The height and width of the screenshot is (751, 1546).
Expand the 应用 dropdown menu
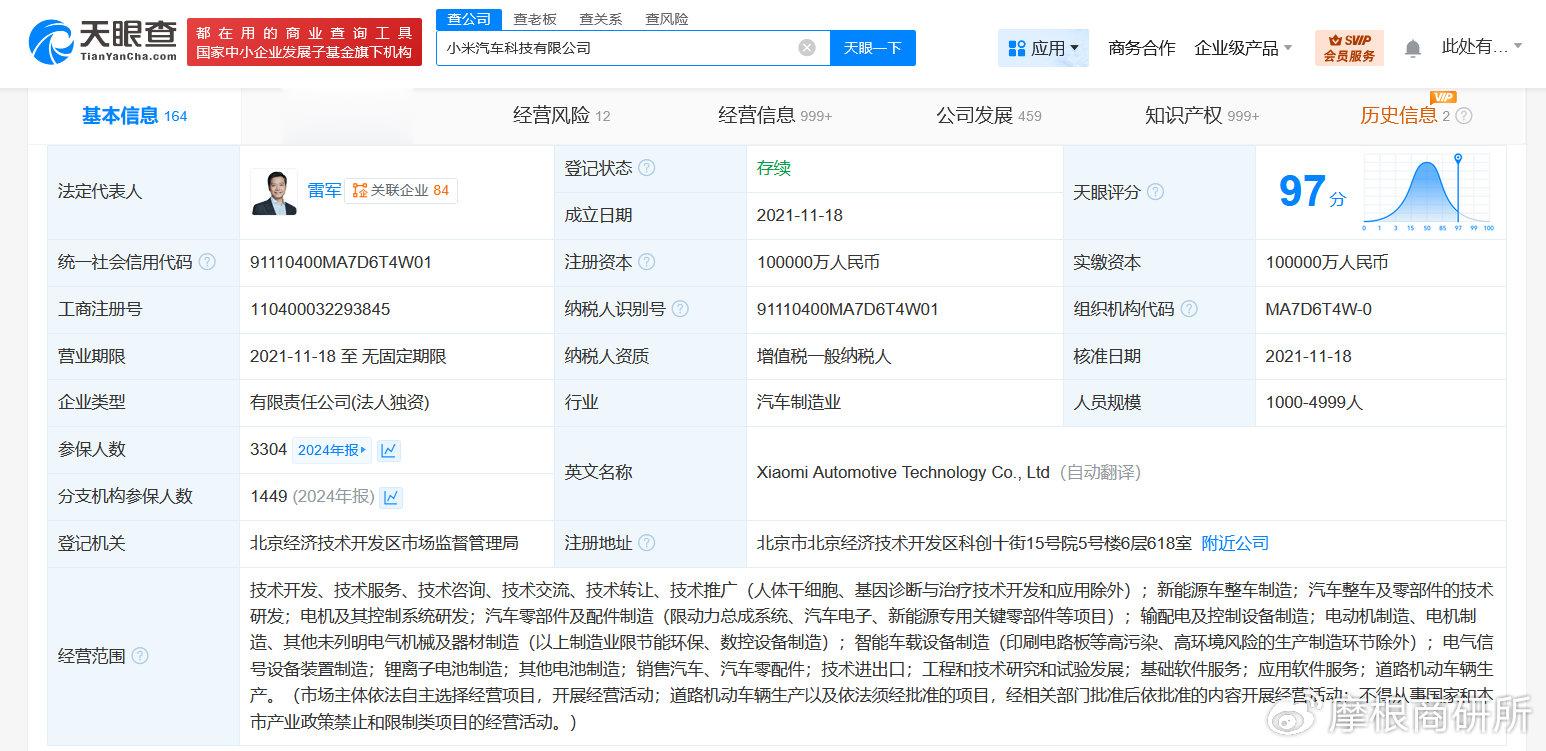click(x=1044, y=48)
